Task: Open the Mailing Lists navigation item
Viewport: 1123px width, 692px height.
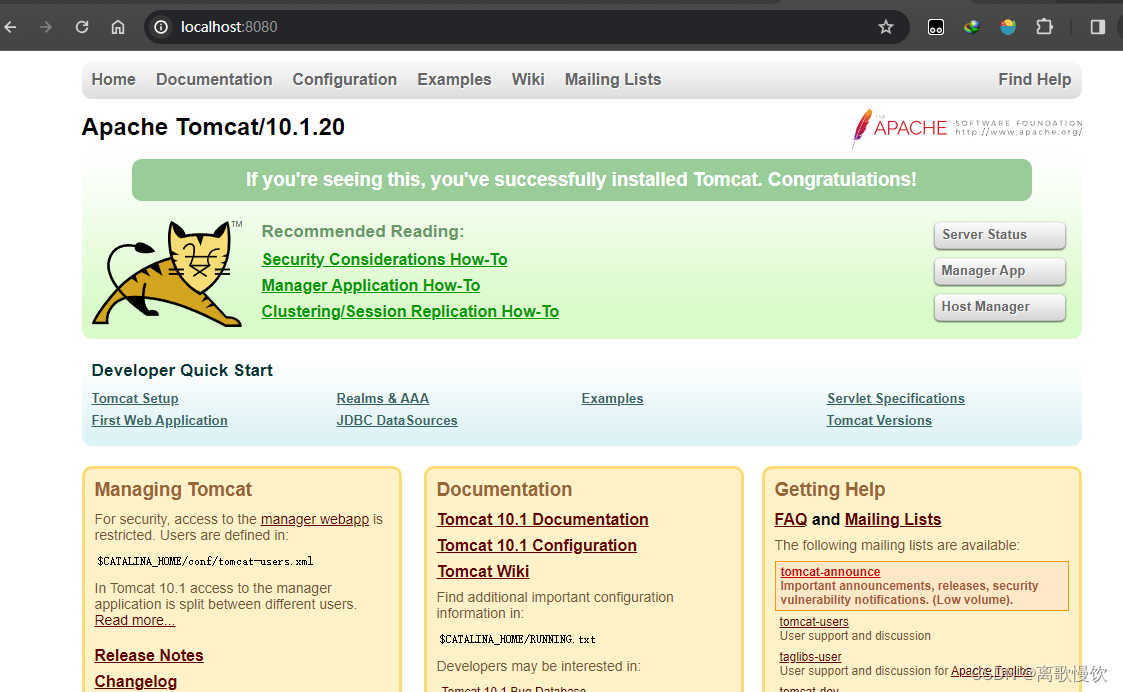Action: point(613,80)
